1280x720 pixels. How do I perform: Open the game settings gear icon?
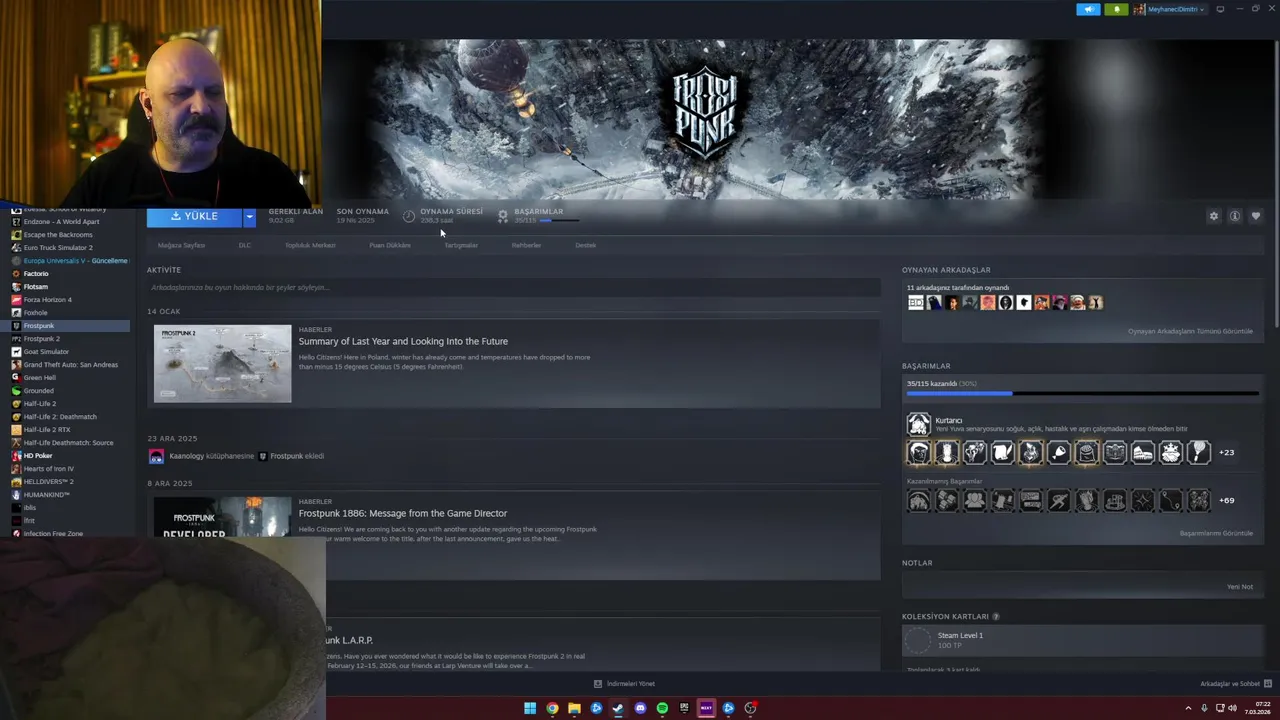tap(1214, 216)
